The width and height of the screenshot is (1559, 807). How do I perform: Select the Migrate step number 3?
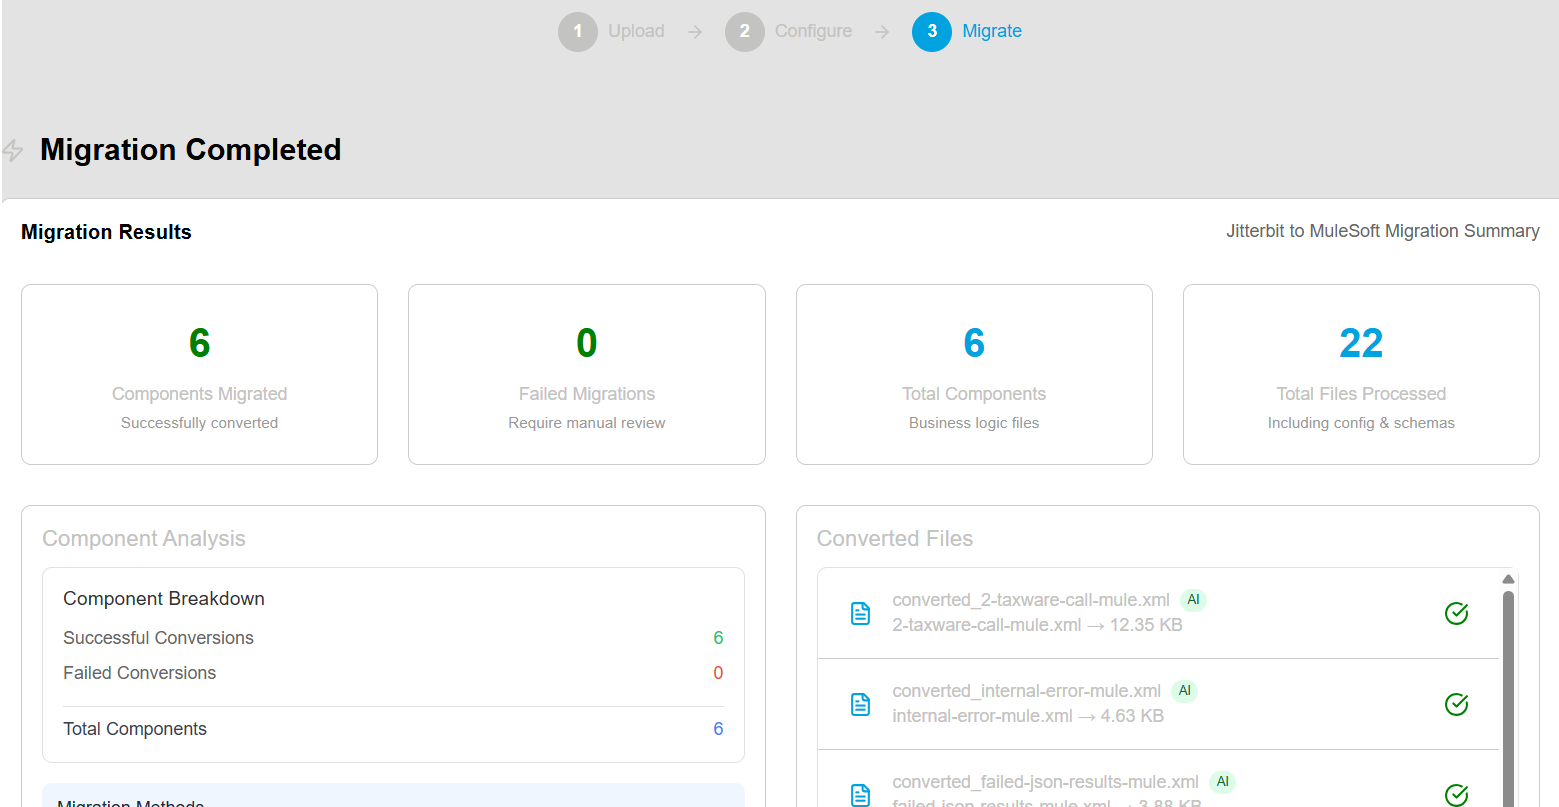pyautogui.click(x=932, y=32)
